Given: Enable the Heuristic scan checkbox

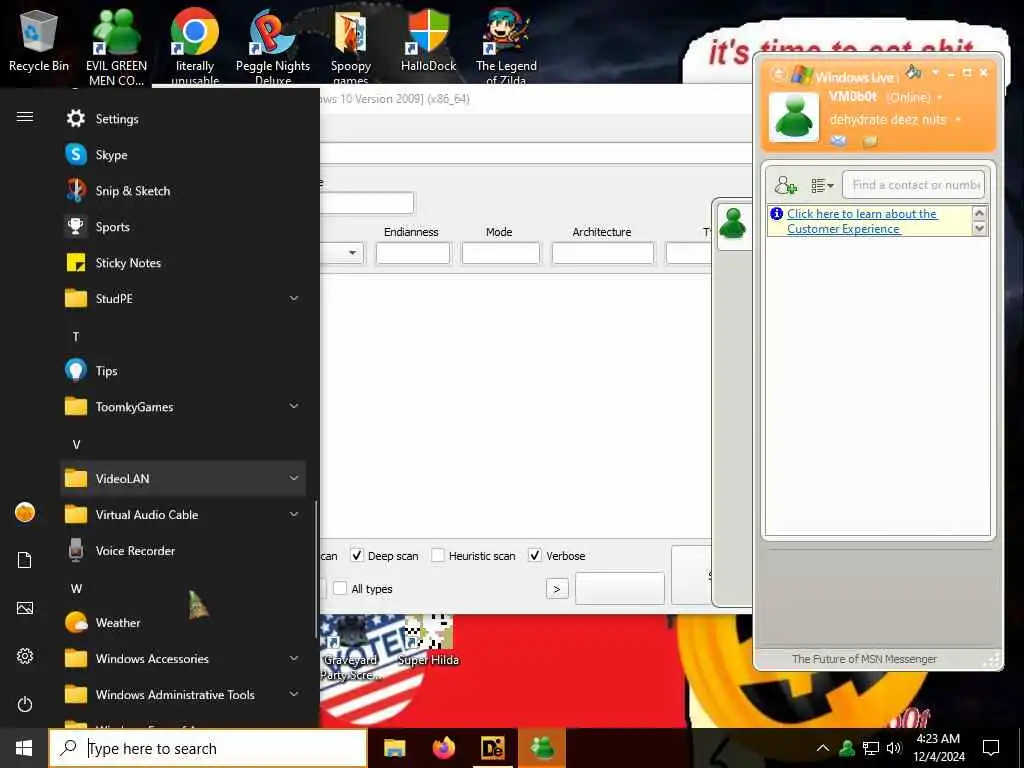Looking at the screenshot, I should (x=438, y=556).
